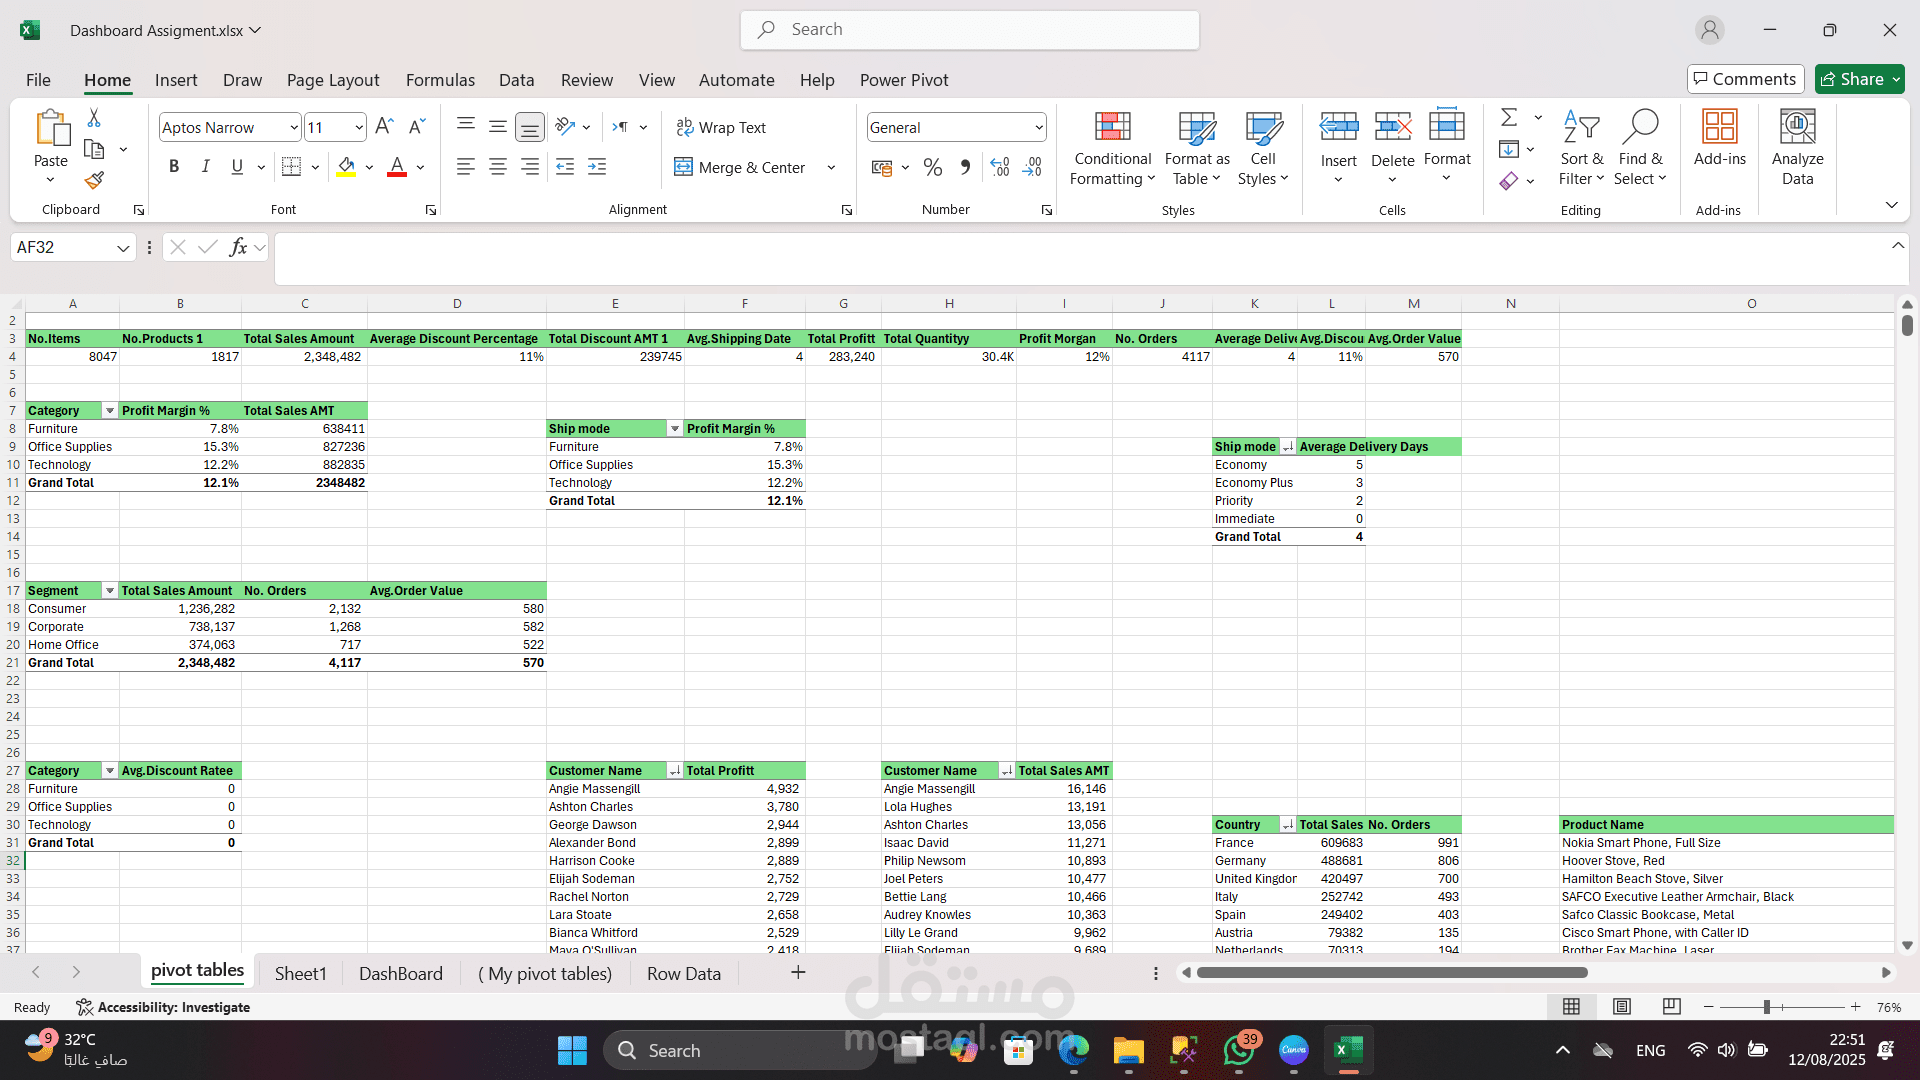Click the Increase Font Size icon

[384, 127]
